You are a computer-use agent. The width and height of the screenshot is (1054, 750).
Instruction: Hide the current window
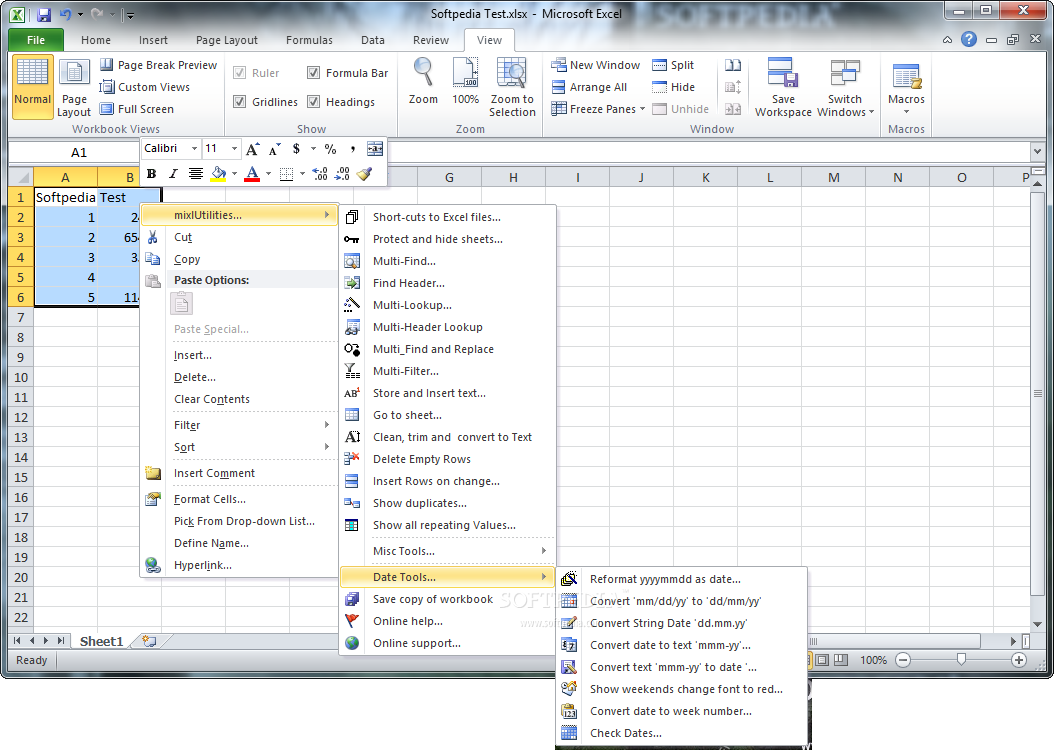pos(674,87)
